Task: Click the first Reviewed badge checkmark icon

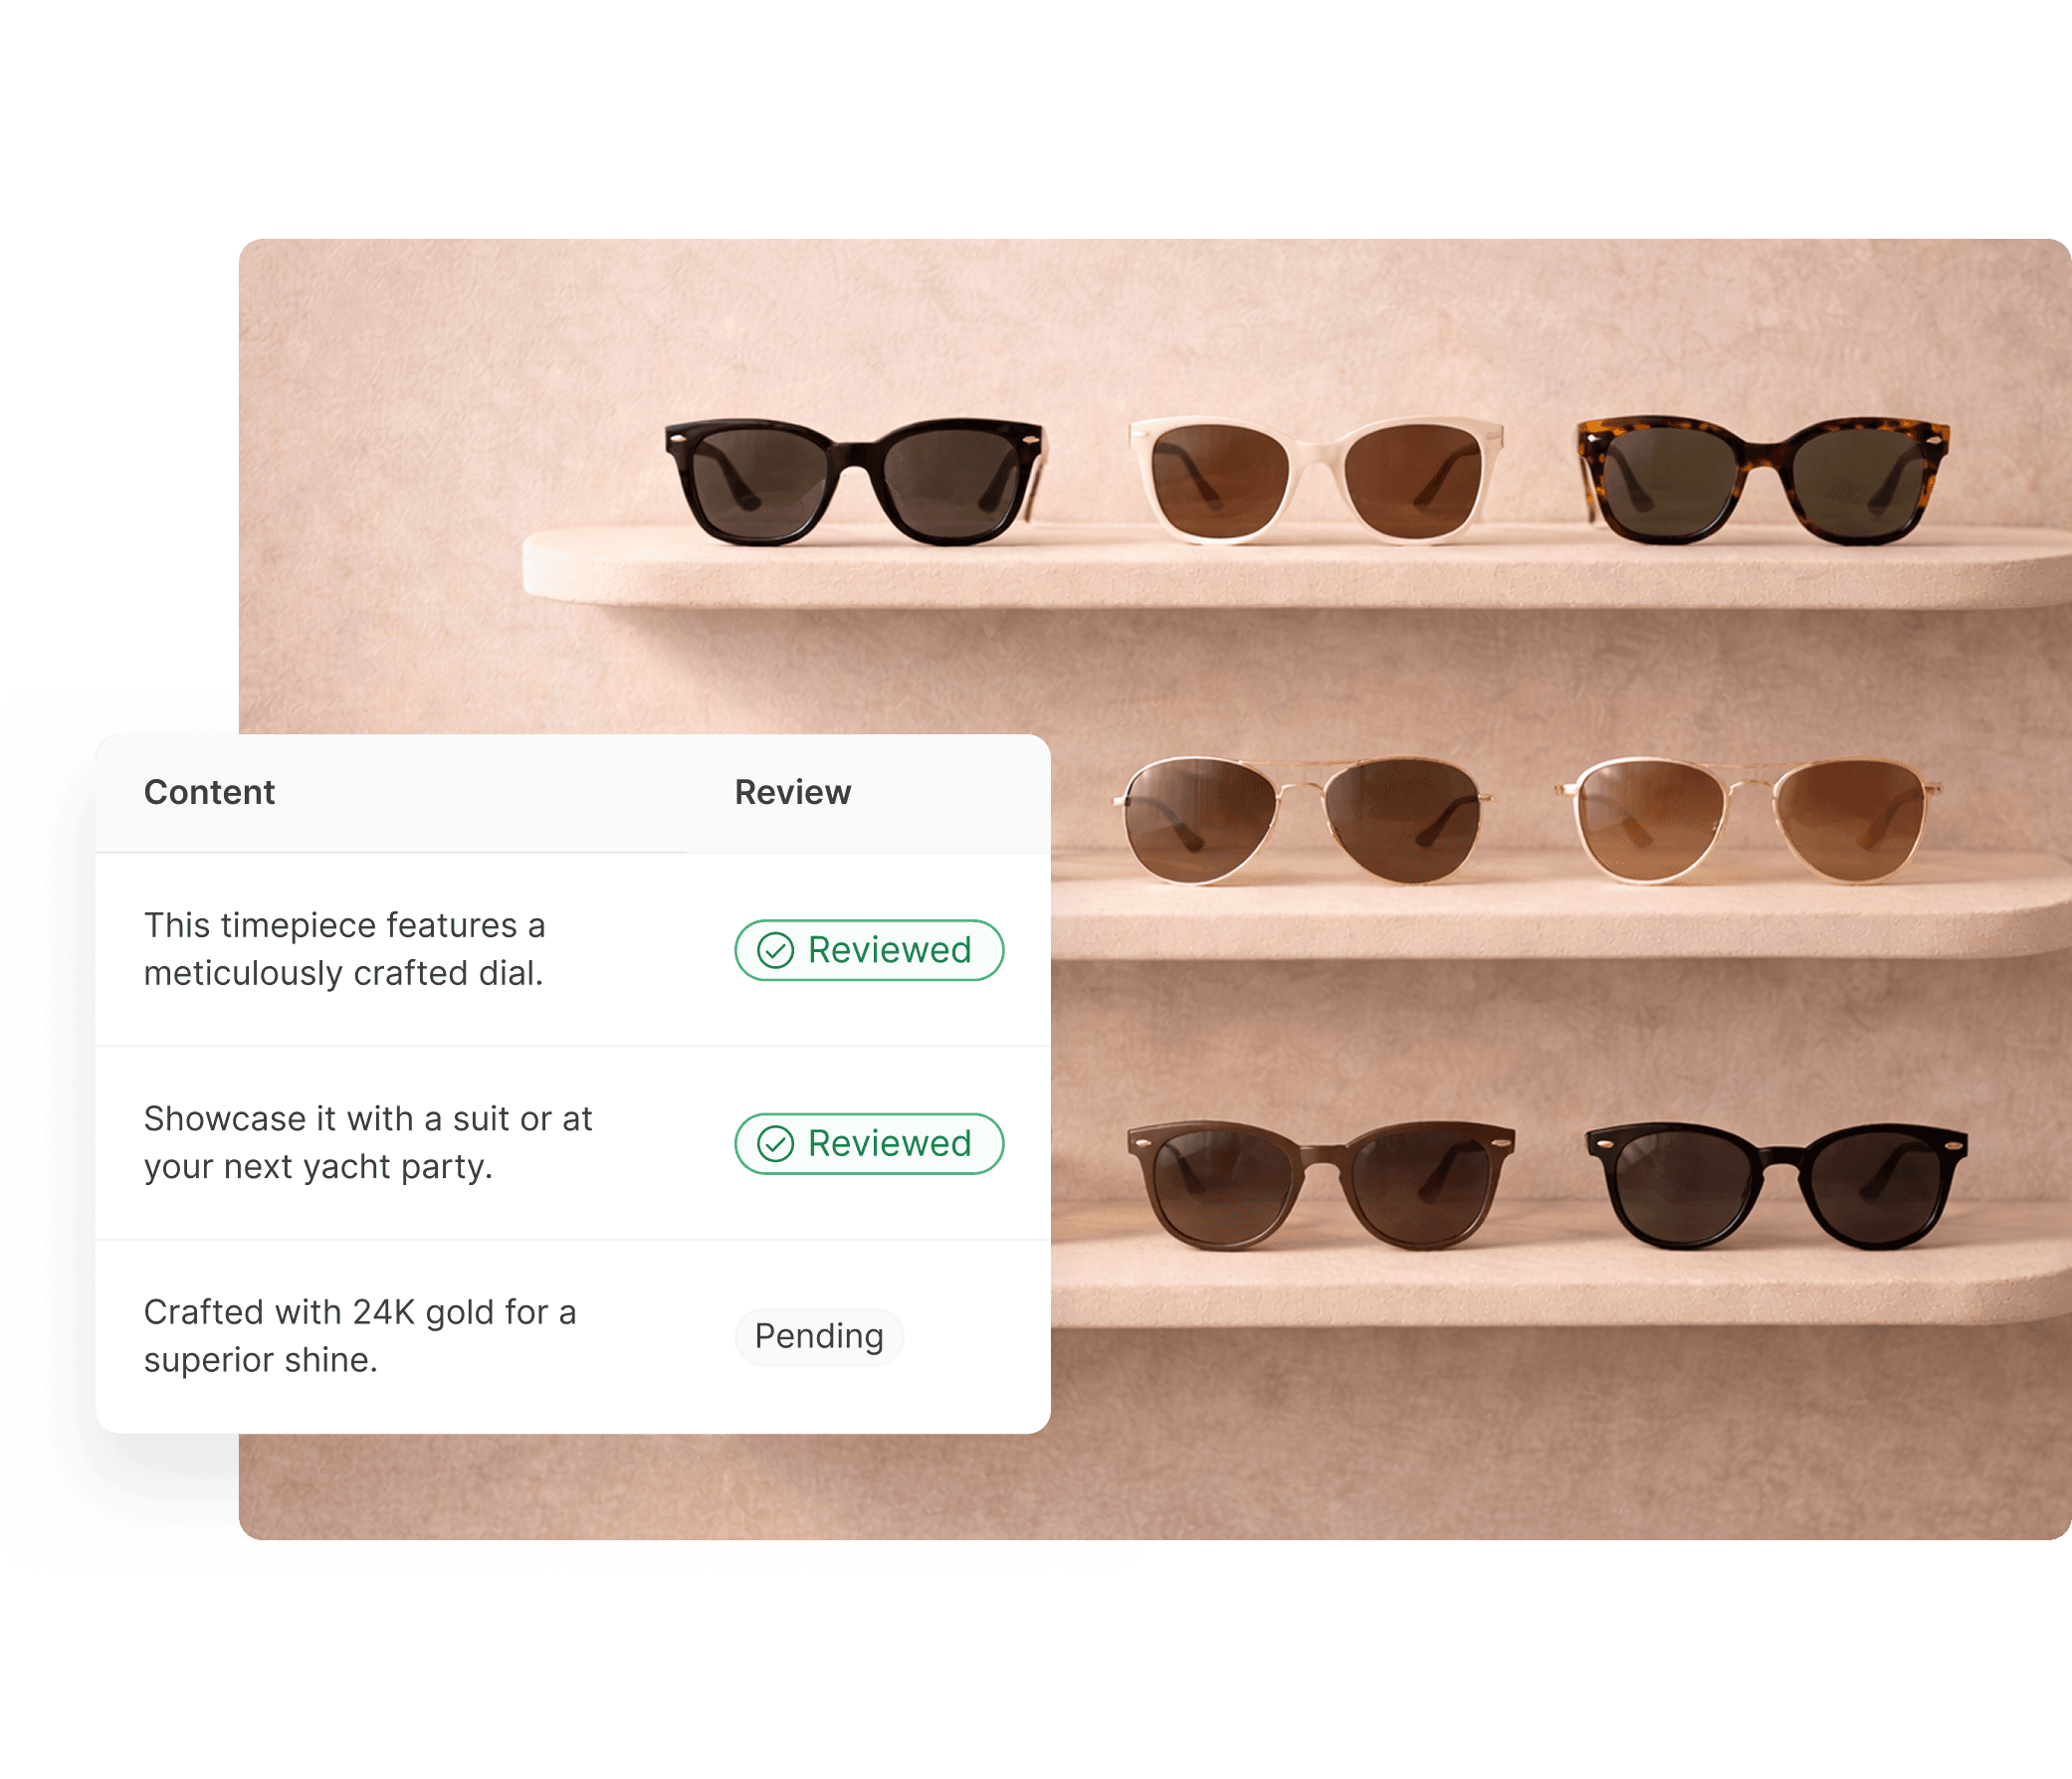Action: tap(775, 950)
